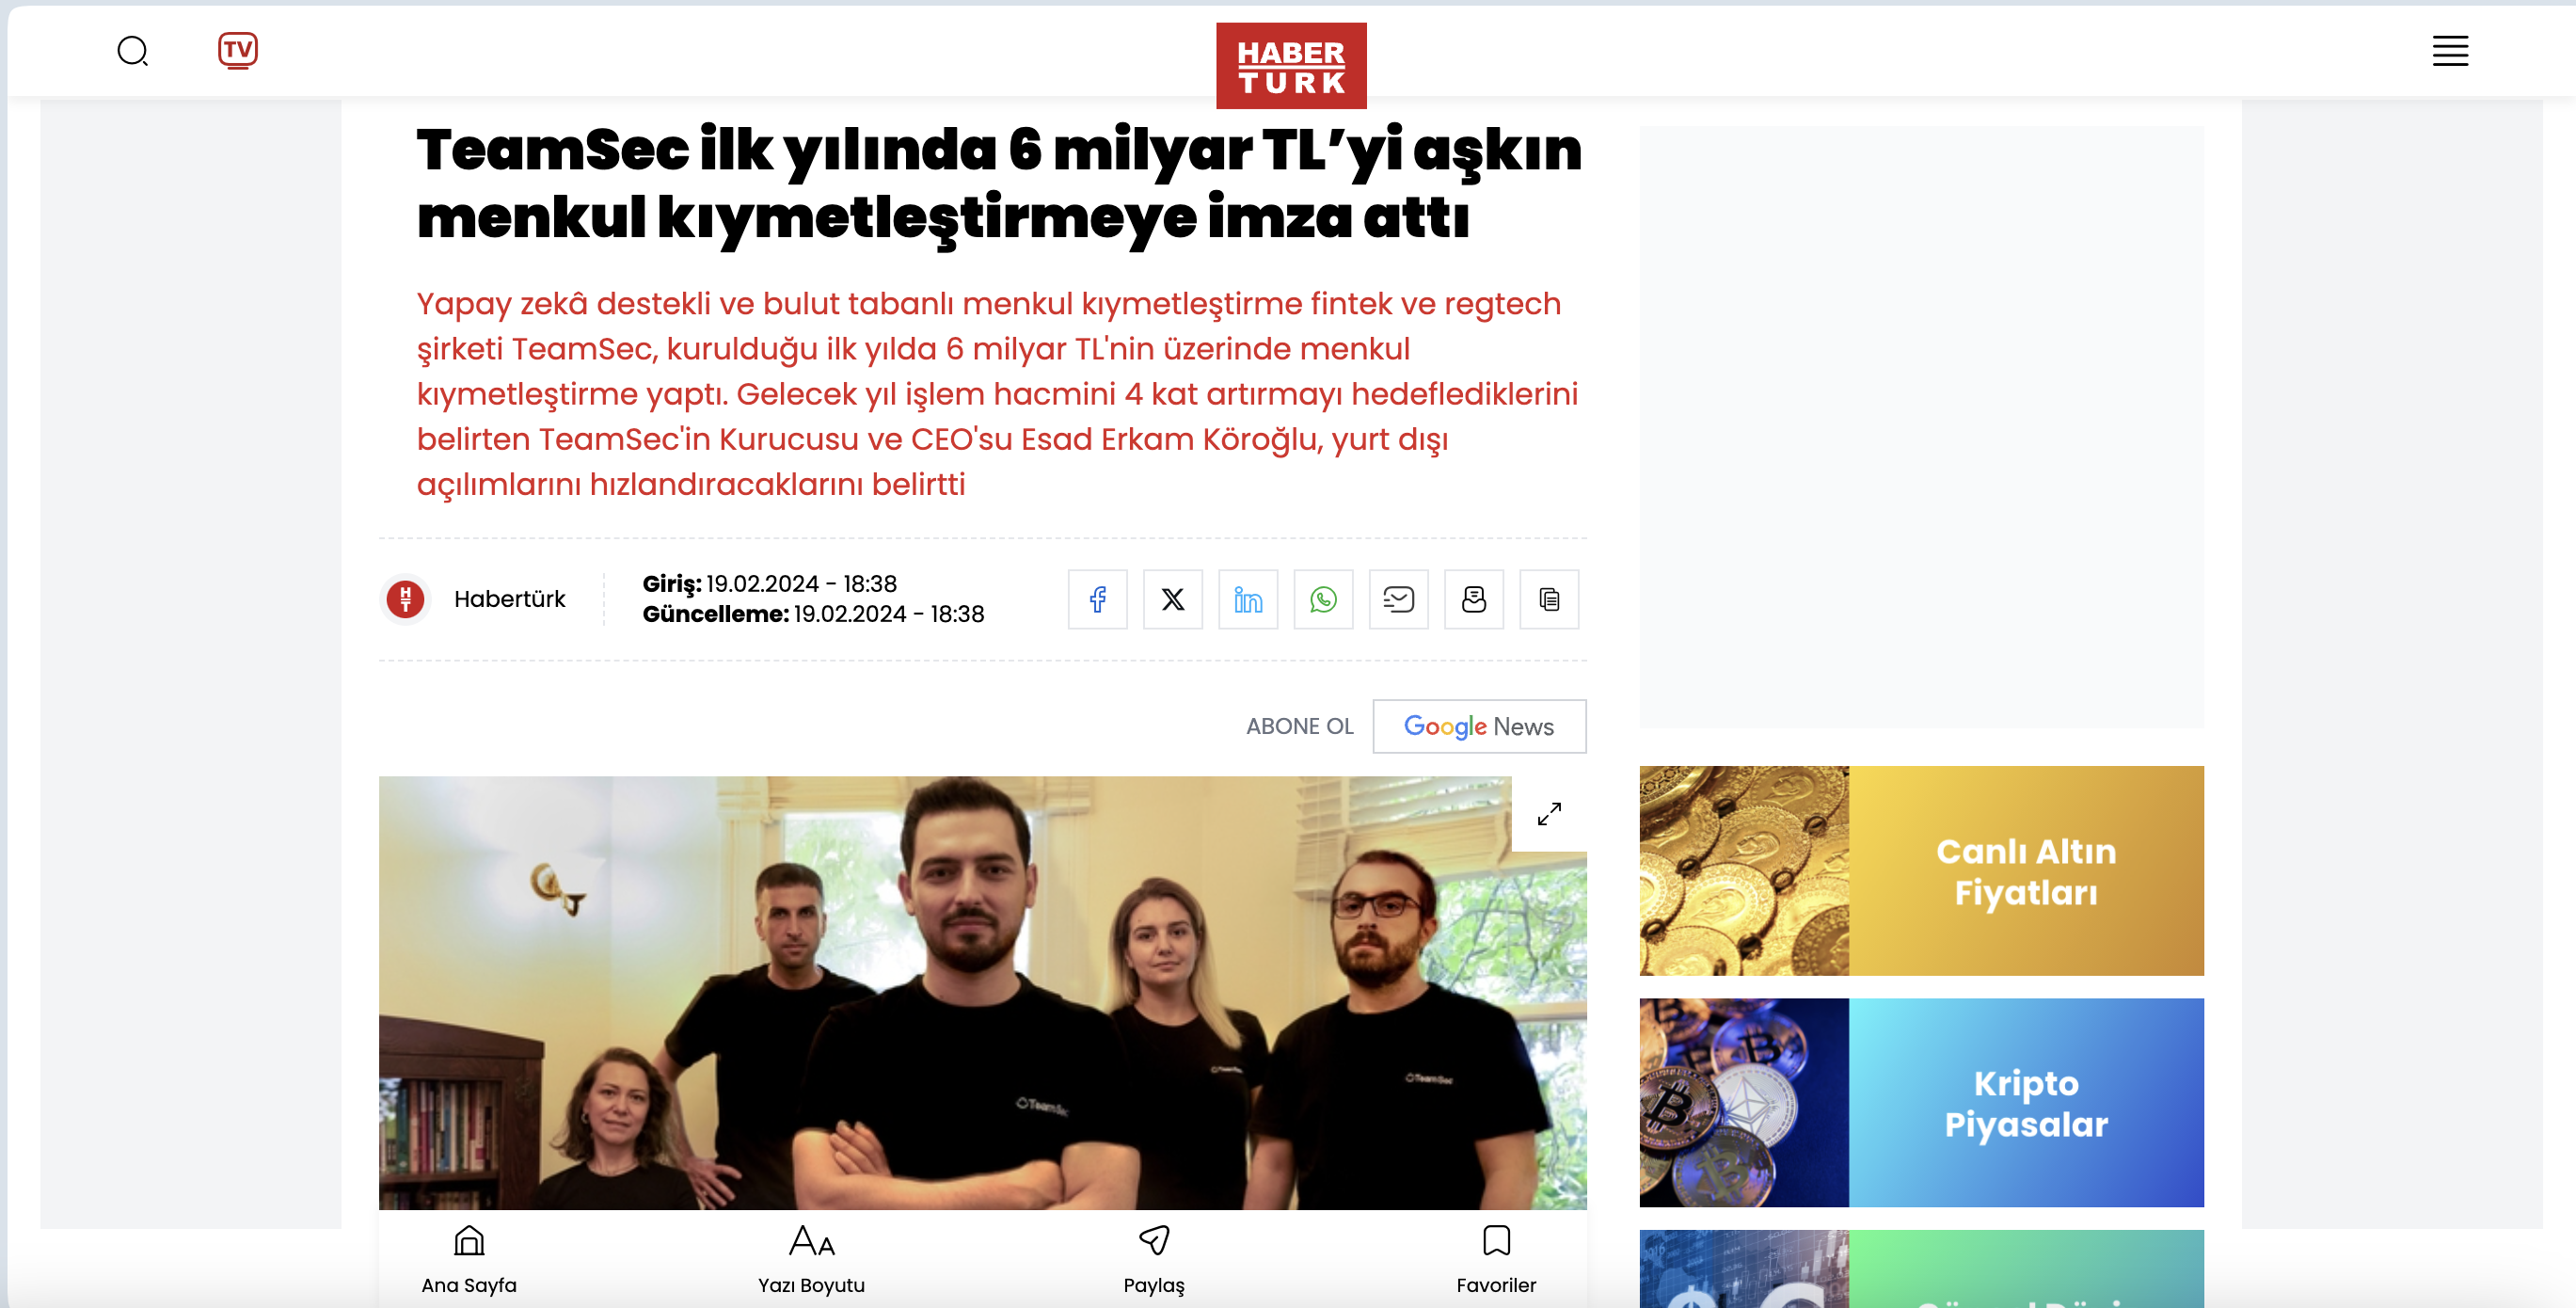This screenshot has height=1308, width=2576.
Task: Open Paylaş share options
Action: coord(1153,1258)
